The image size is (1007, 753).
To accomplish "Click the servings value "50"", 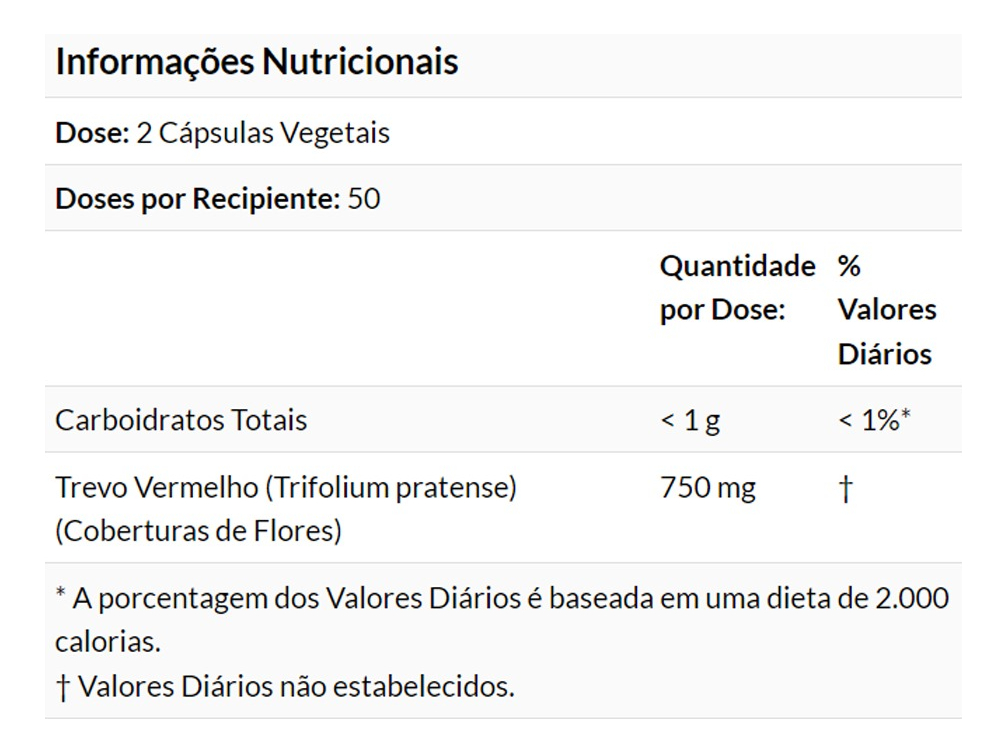I will coord(364,198).
